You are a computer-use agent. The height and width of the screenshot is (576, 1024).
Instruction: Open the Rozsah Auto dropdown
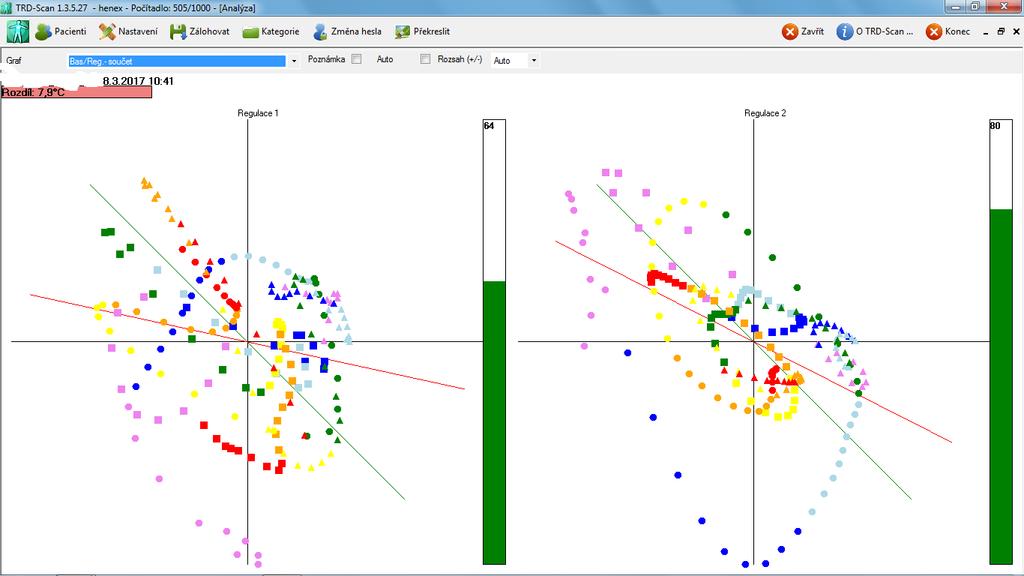click(534, 61)
